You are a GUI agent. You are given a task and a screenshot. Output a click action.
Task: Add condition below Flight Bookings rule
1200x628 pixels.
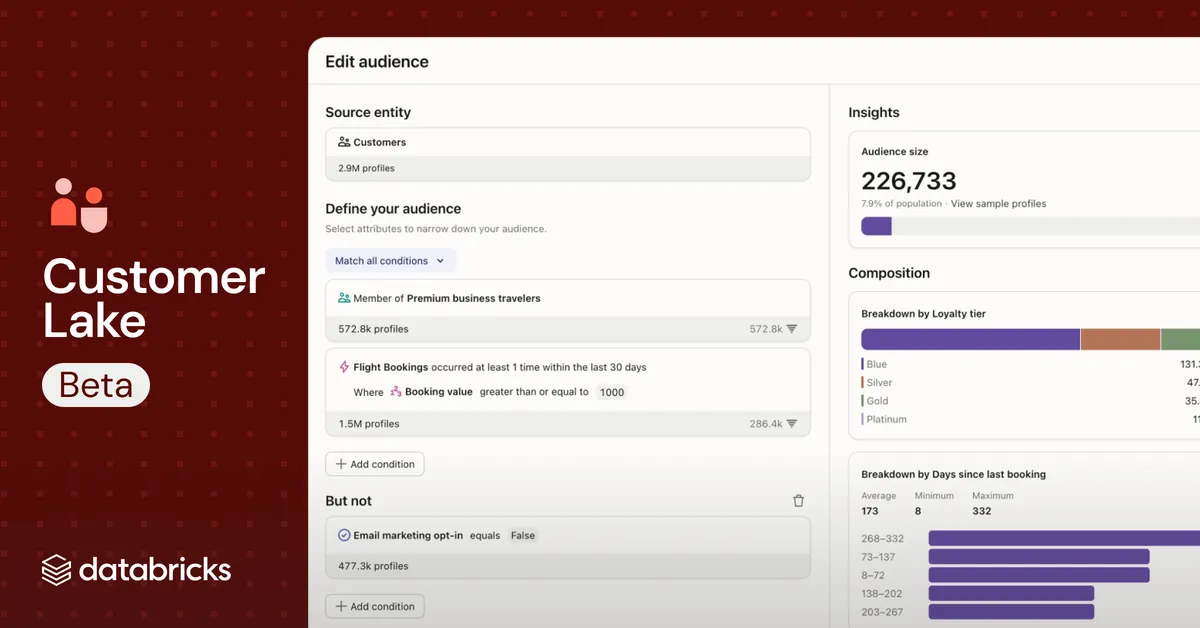(375, 464)
